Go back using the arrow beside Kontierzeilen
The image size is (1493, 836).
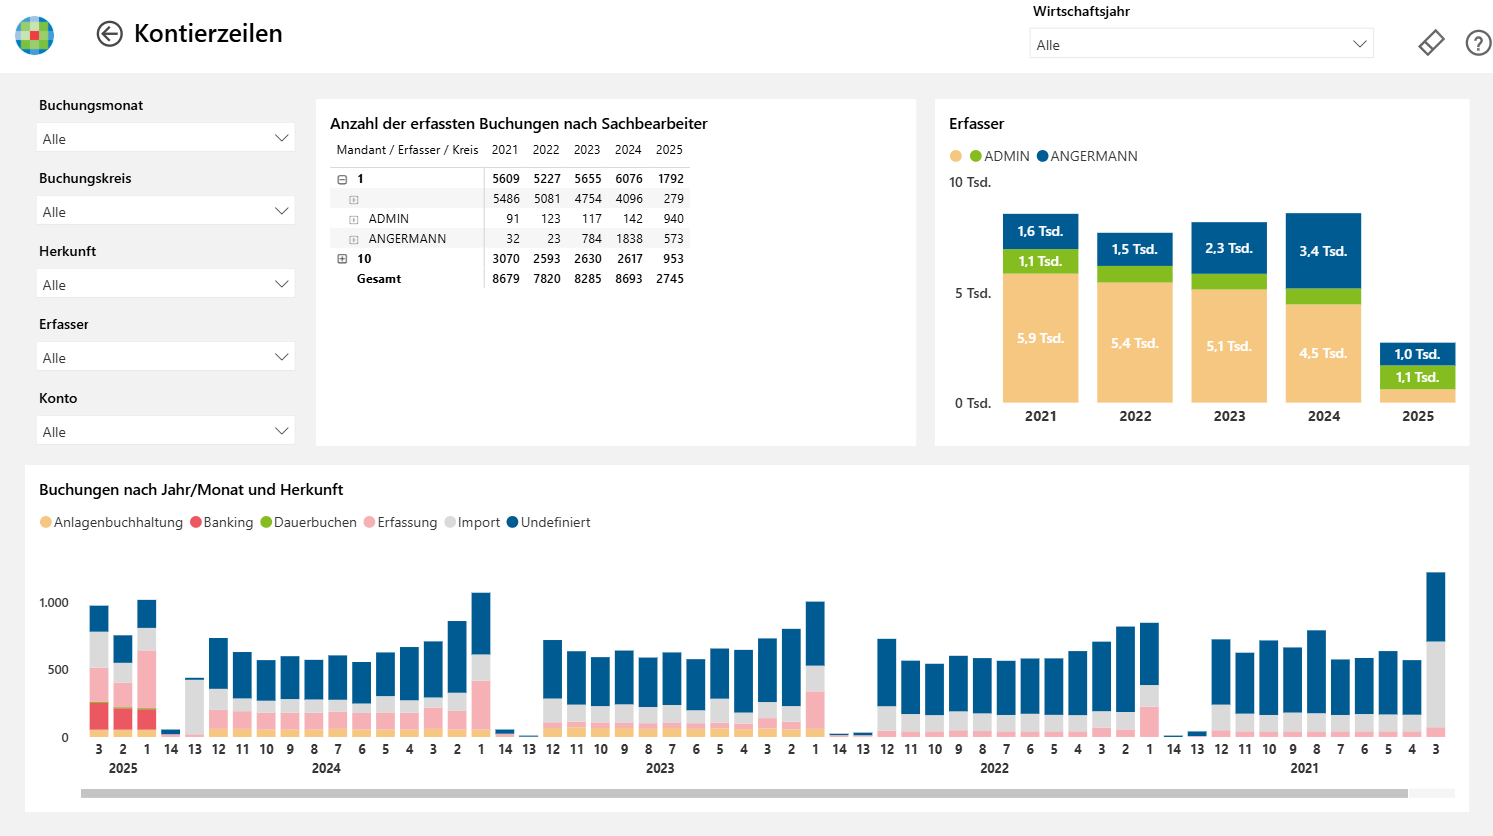click(x=109, y=34)
